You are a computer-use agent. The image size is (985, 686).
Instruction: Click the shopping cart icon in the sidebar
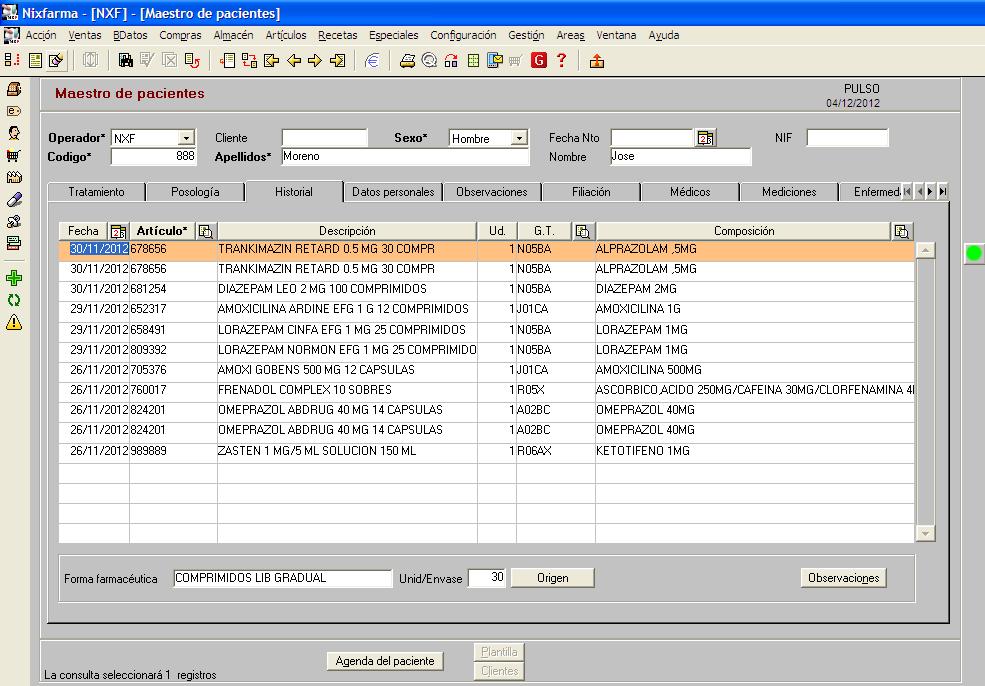[x=14, y=155]
